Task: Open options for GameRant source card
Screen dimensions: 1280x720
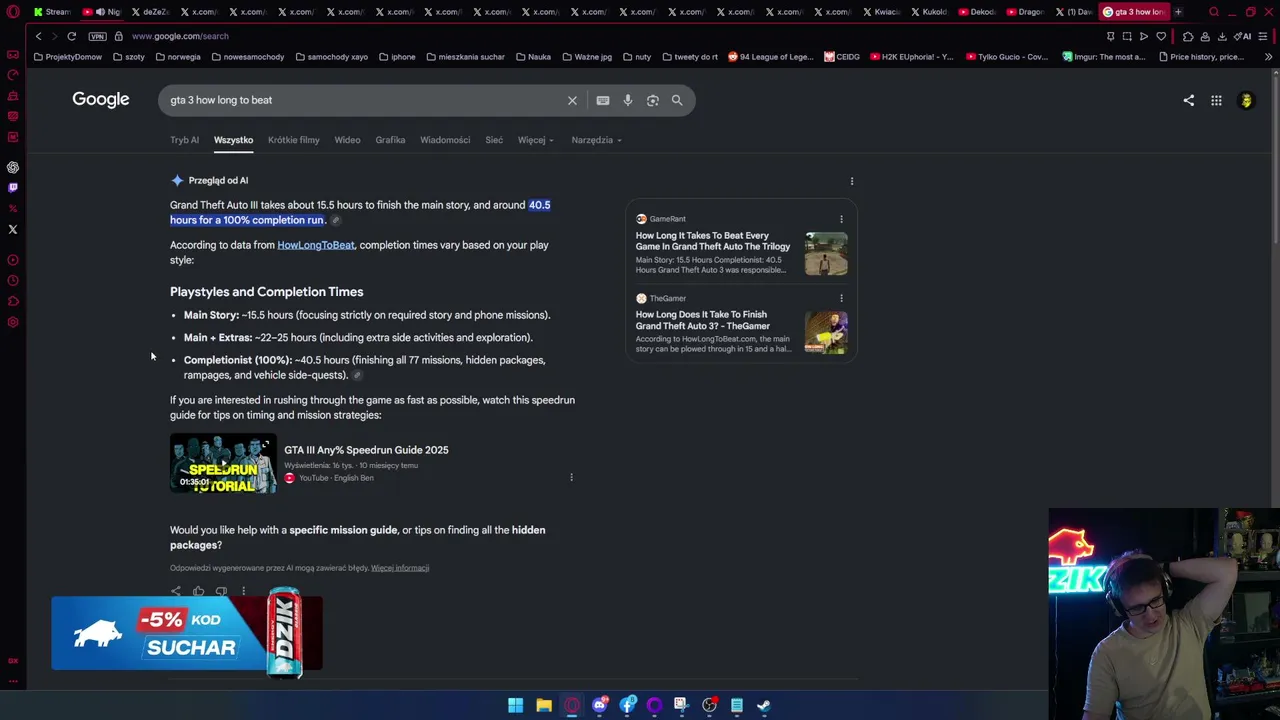Action: 841,219
